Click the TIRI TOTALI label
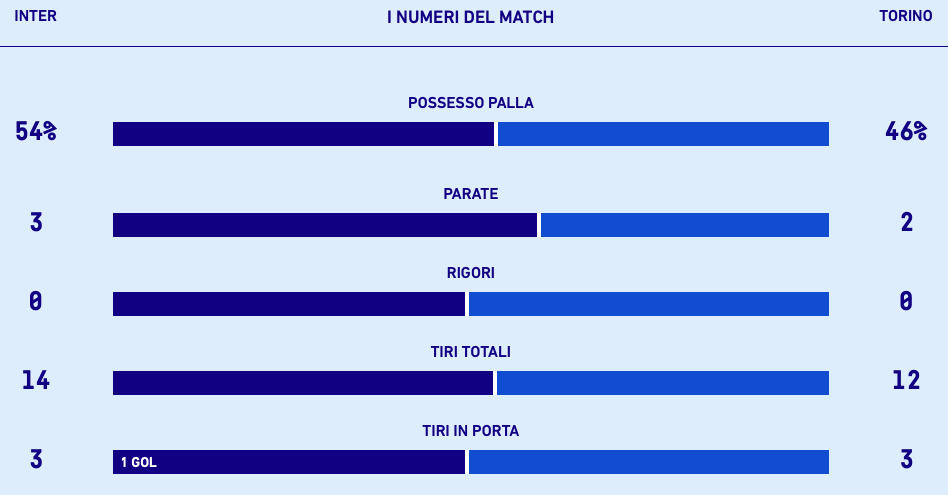 (471, 352)
